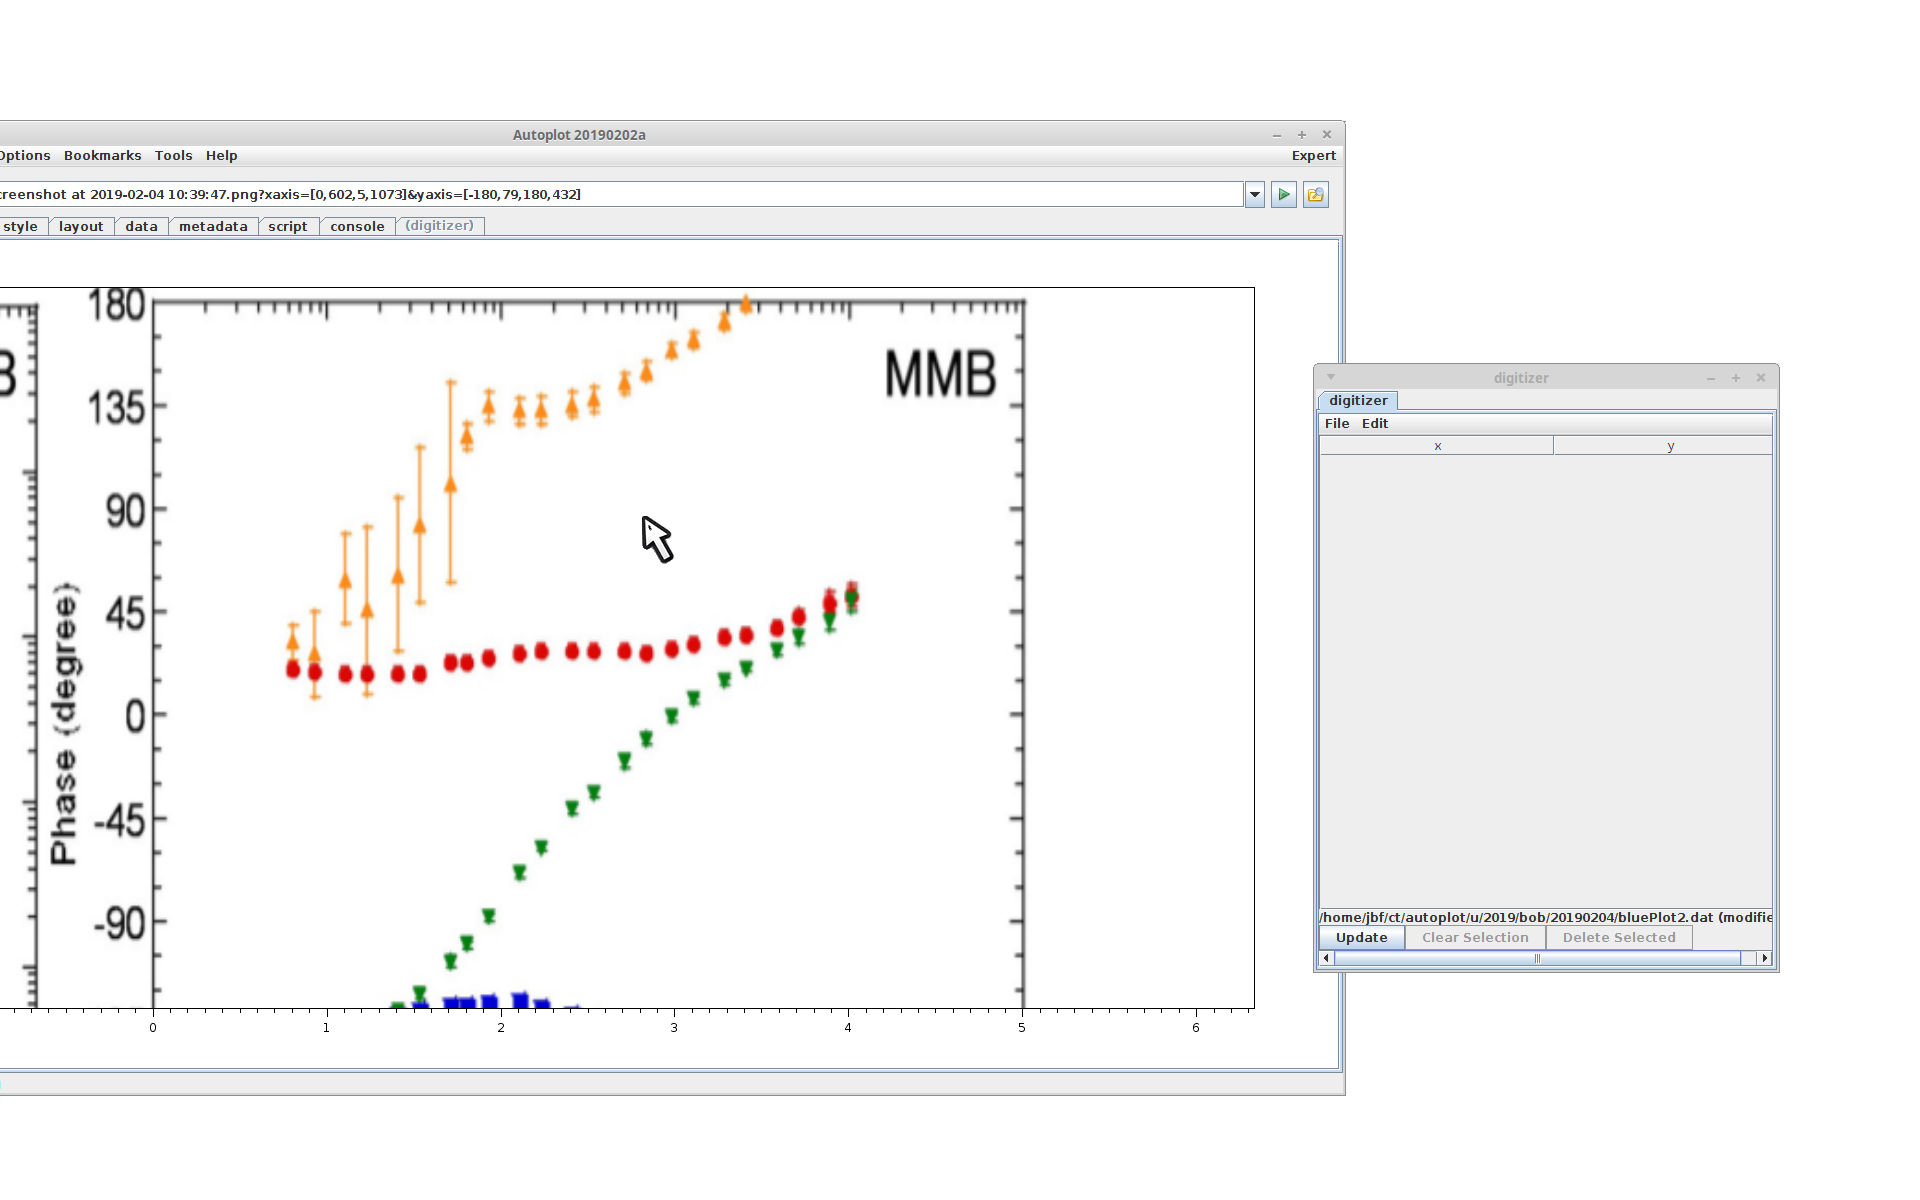Click the bluePlot2.dat file path text
The width and height of the screenshot is (1920, 1200).
1546,918
